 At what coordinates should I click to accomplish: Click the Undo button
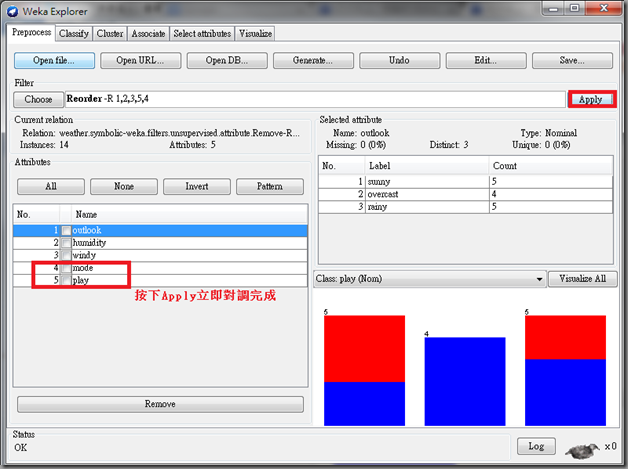pyautogui.click(x=399, y=60)
